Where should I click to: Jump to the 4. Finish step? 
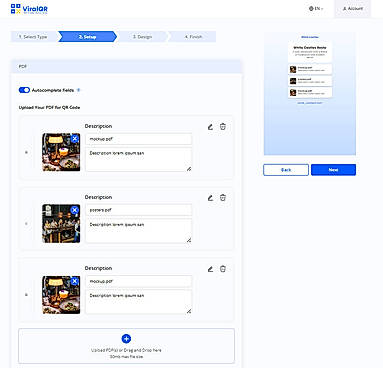pyautogui.click(x=193, y=37)
